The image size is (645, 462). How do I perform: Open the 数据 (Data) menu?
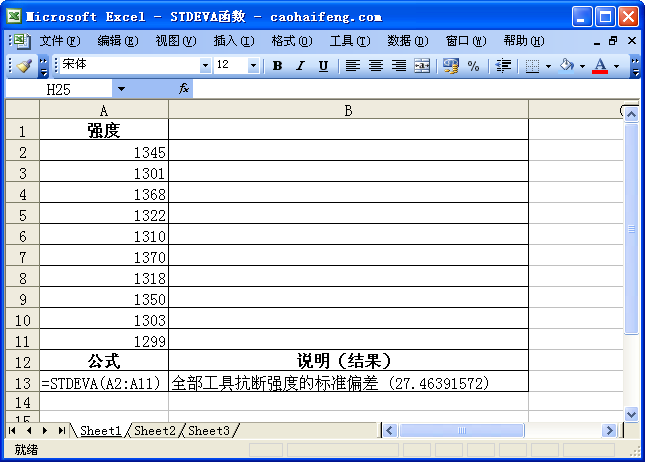pyautogui.click(x=407, y=41)
